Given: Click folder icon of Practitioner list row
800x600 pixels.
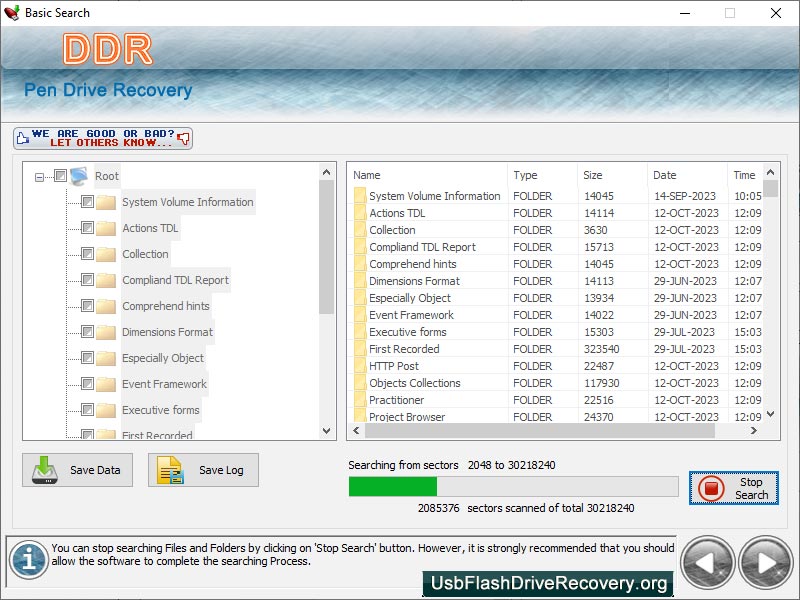Looking at the screenshot, I should tap(360, 400).
